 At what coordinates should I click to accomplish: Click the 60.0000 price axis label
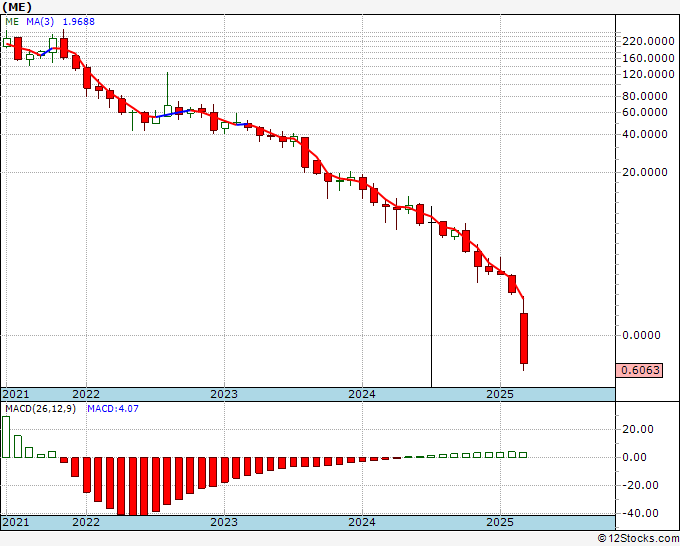click(645, 112)
